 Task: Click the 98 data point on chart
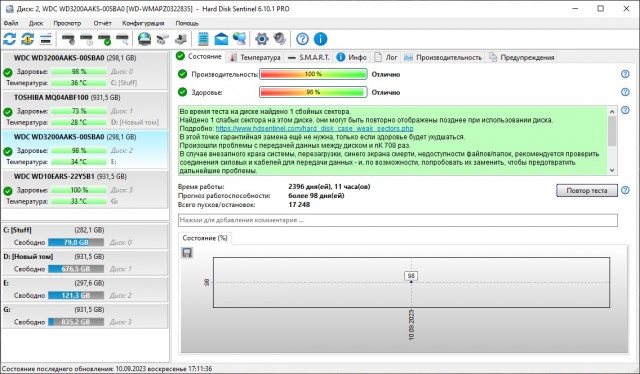coord(411,282)
